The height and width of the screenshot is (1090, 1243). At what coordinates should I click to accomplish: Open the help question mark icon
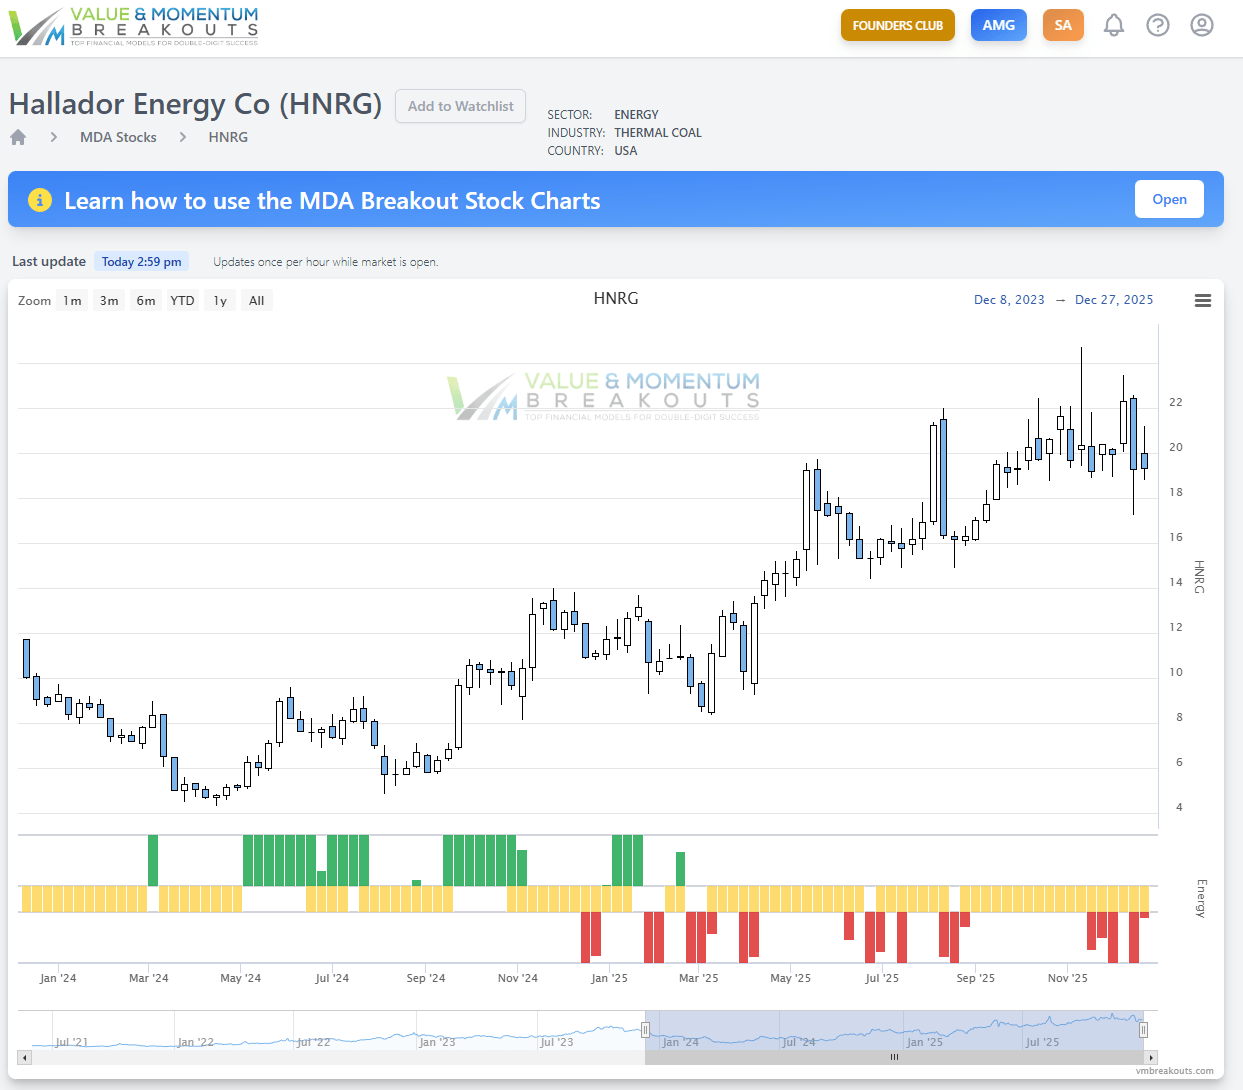(x=1158, y=25)
